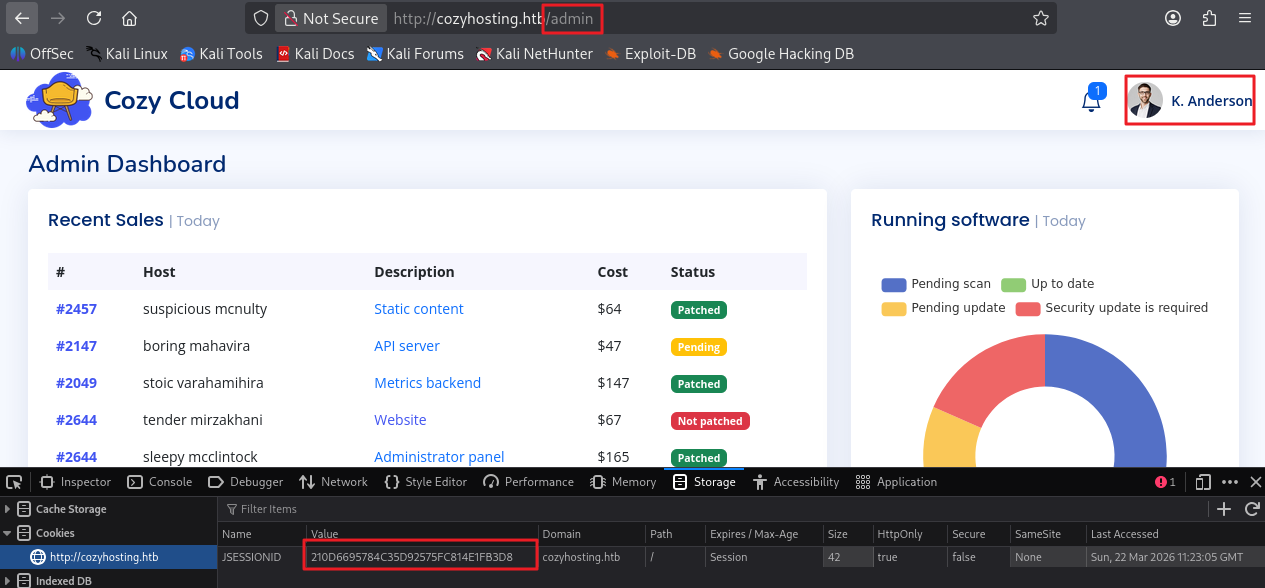
Task: Open the Firefox extensions puzzle icon
Action: [1209, 18]
